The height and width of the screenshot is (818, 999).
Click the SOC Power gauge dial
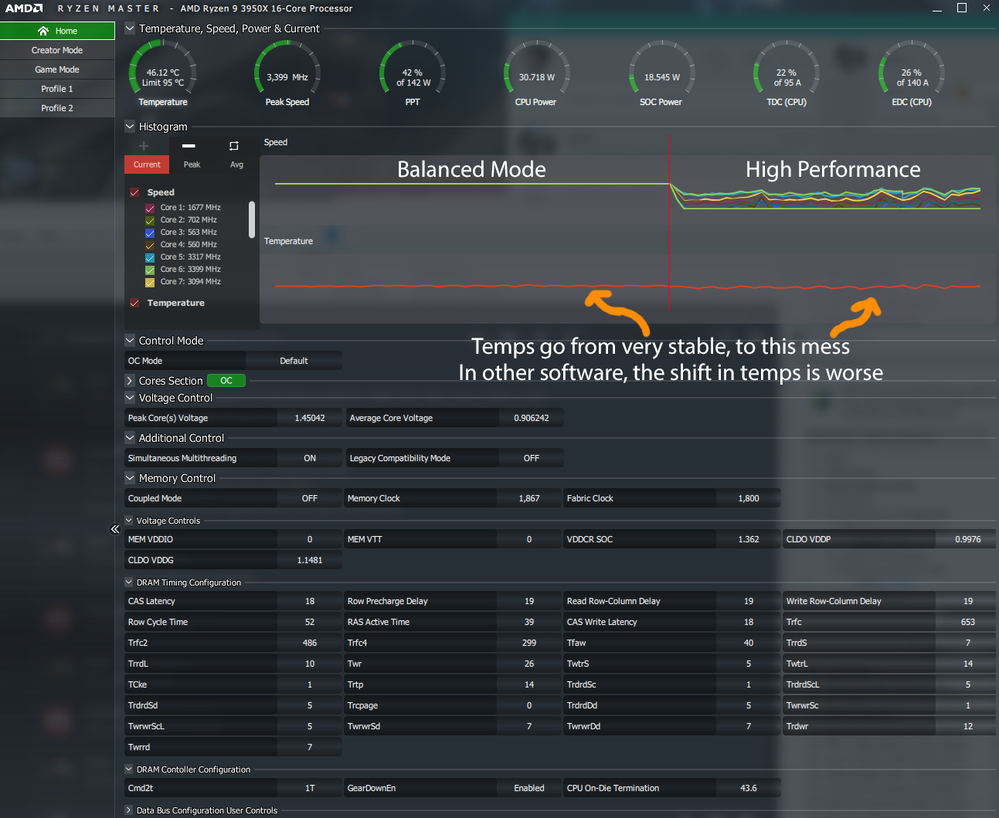click(661, 69)
